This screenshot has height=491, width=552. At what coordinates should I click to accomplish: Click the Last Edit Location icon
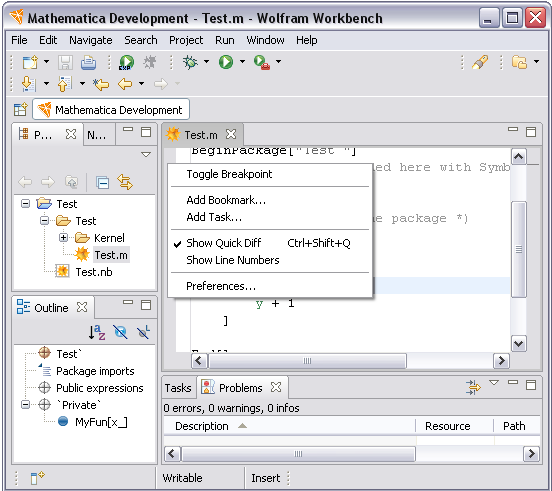[101, 84]
